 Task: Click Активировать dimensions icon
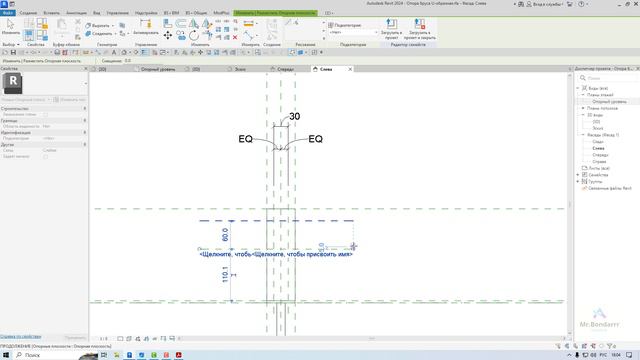[146, 27]
